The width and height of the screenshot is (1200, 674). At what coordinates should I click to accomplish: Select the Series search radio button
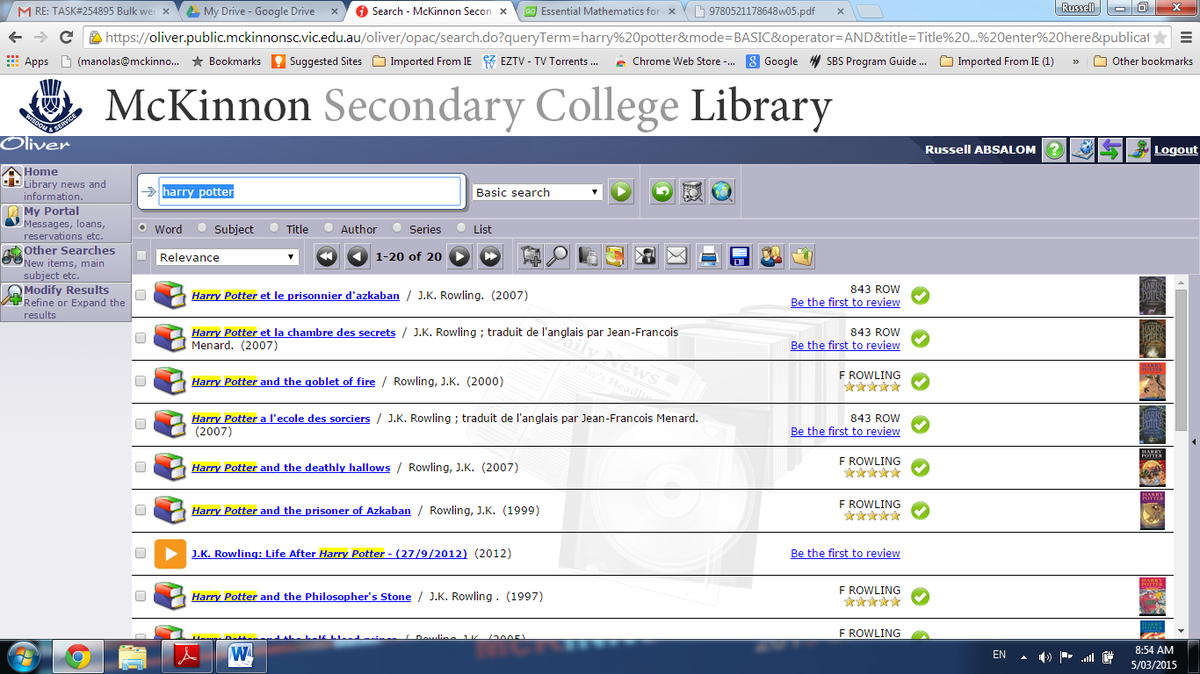point(397,229)
